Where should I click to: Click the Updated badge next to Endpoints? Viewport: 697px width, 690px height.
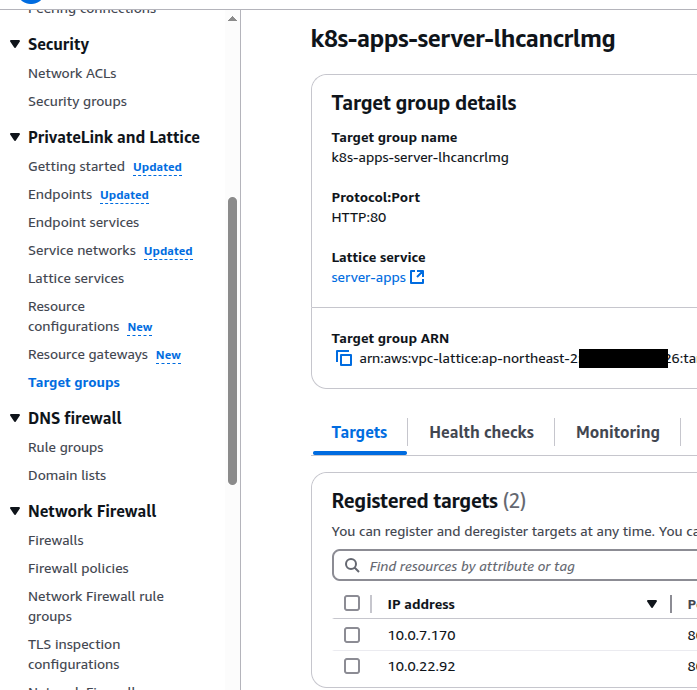tap(124, 195)
